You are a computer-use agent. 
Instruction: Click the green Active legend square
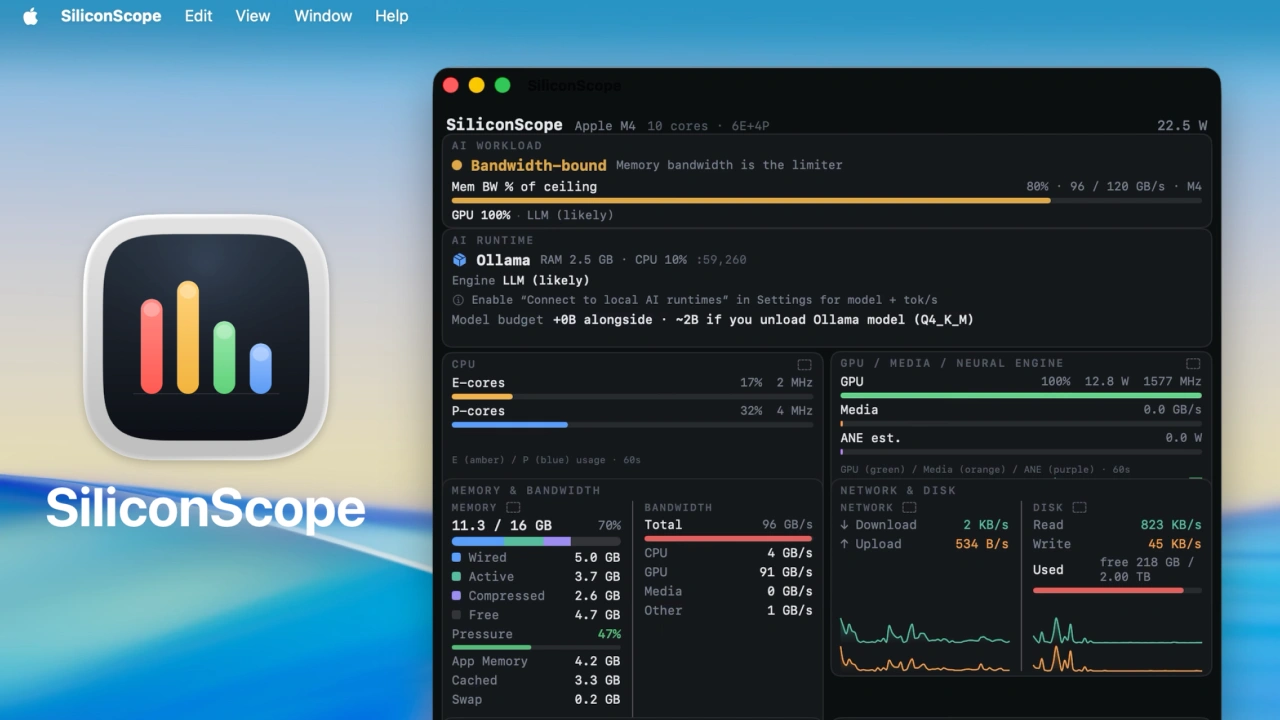coord(457,577)
